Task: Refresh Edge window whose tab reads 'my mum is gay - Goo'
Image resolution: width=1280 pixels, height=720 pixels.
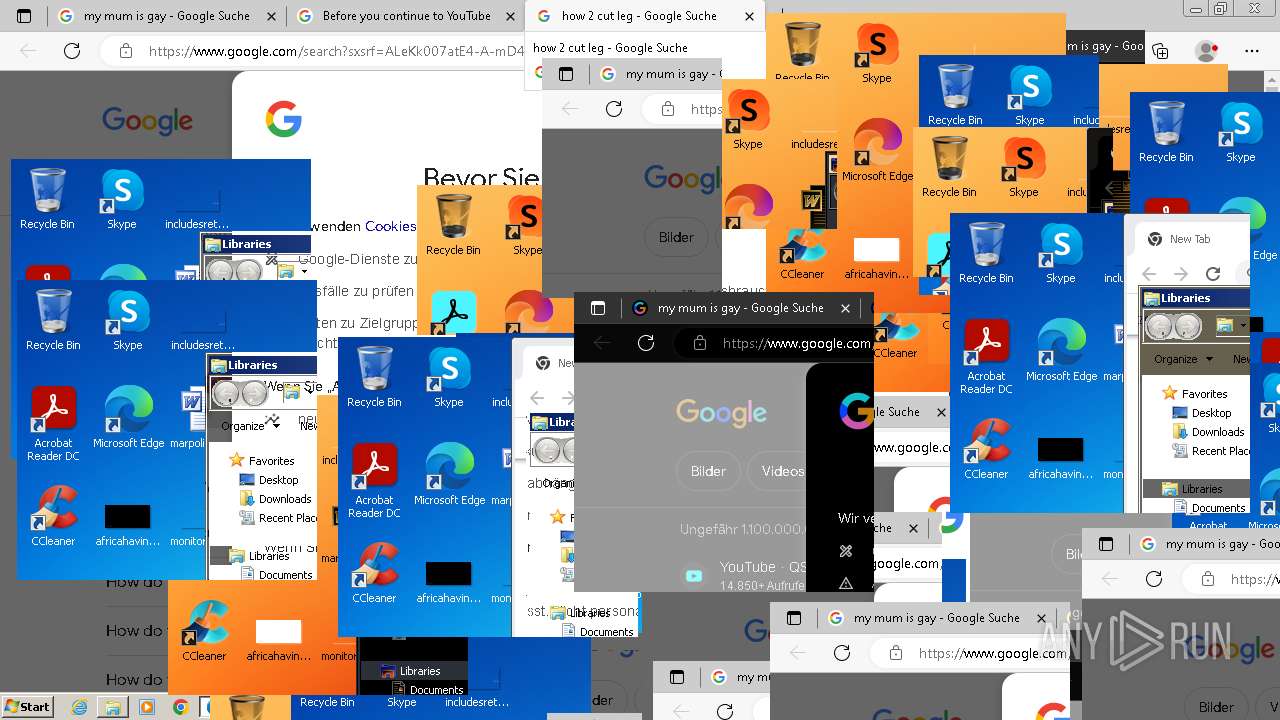Action: [1154, 579]
